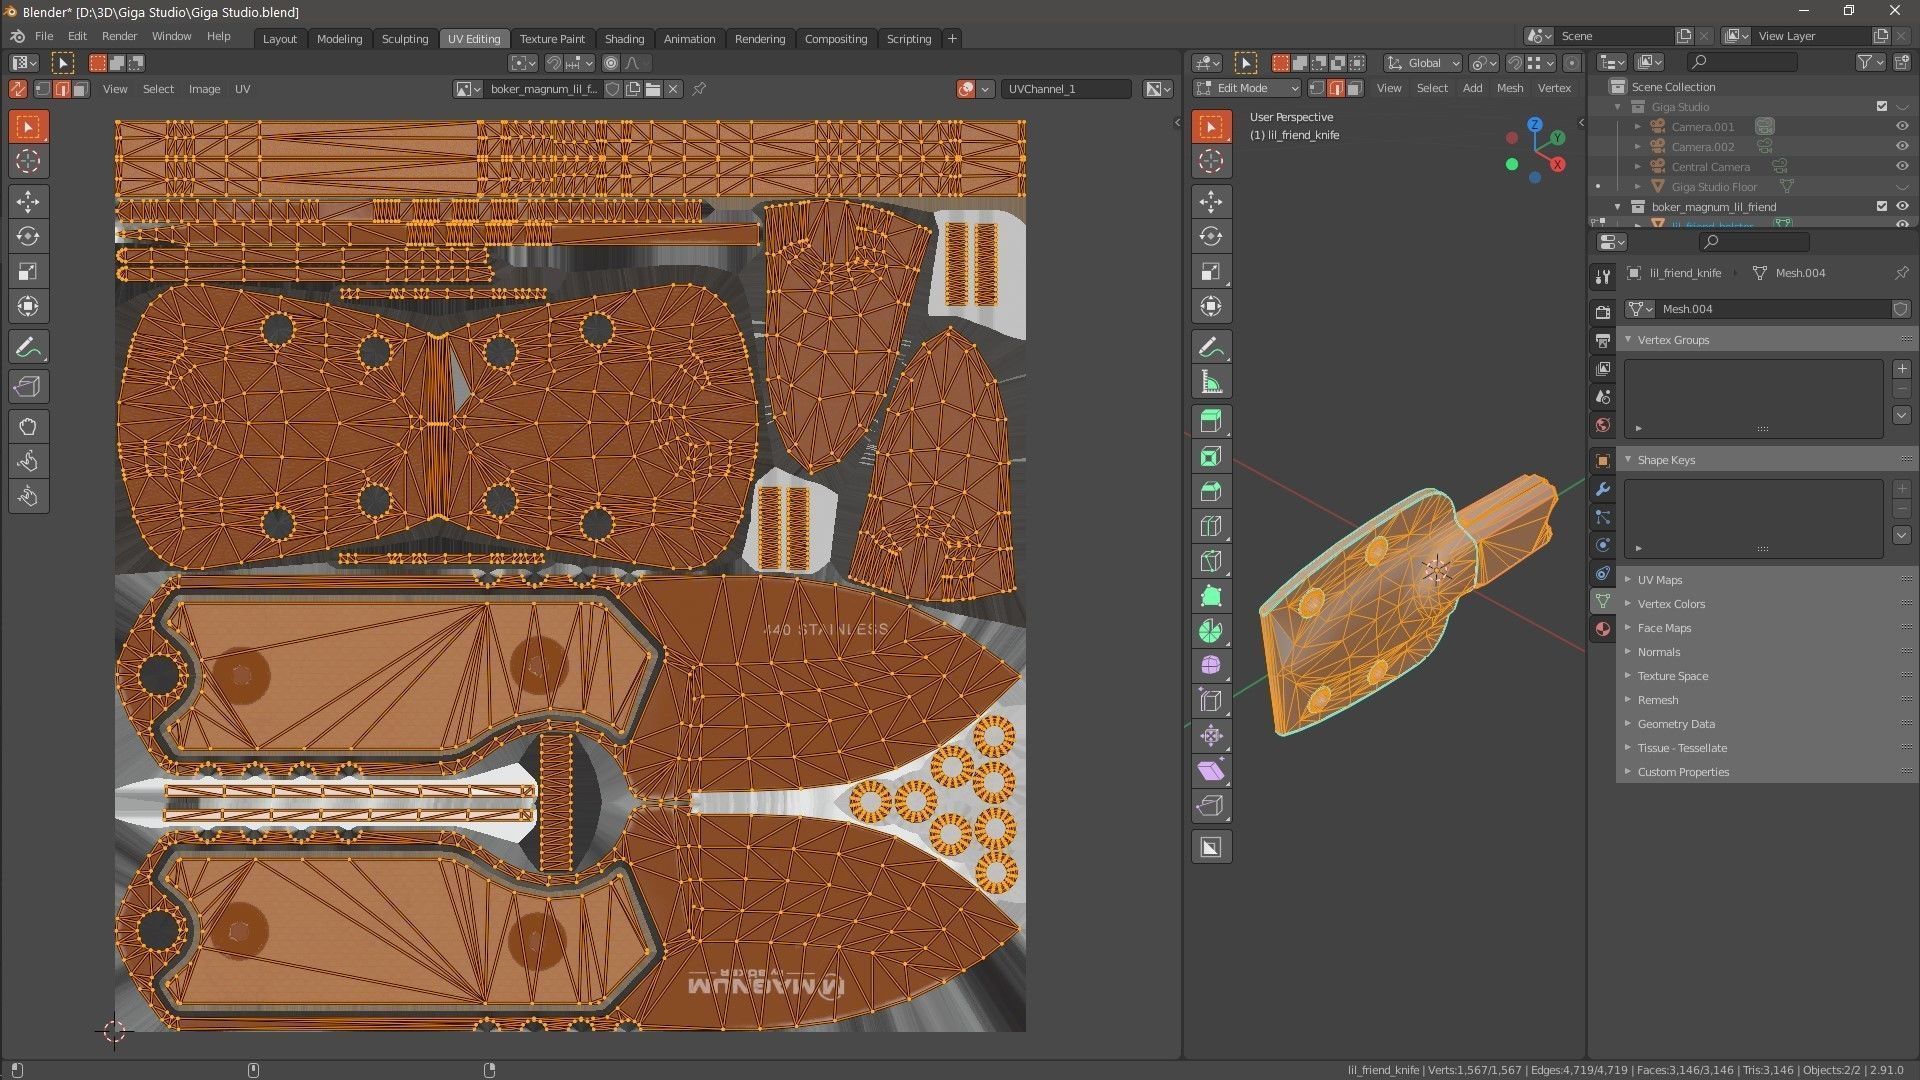The width and height of the screenshot is (1920, 1080).
Task: Select the Shrink/Fatten tool in the 3D viewport
Action: pos(1211,736)
